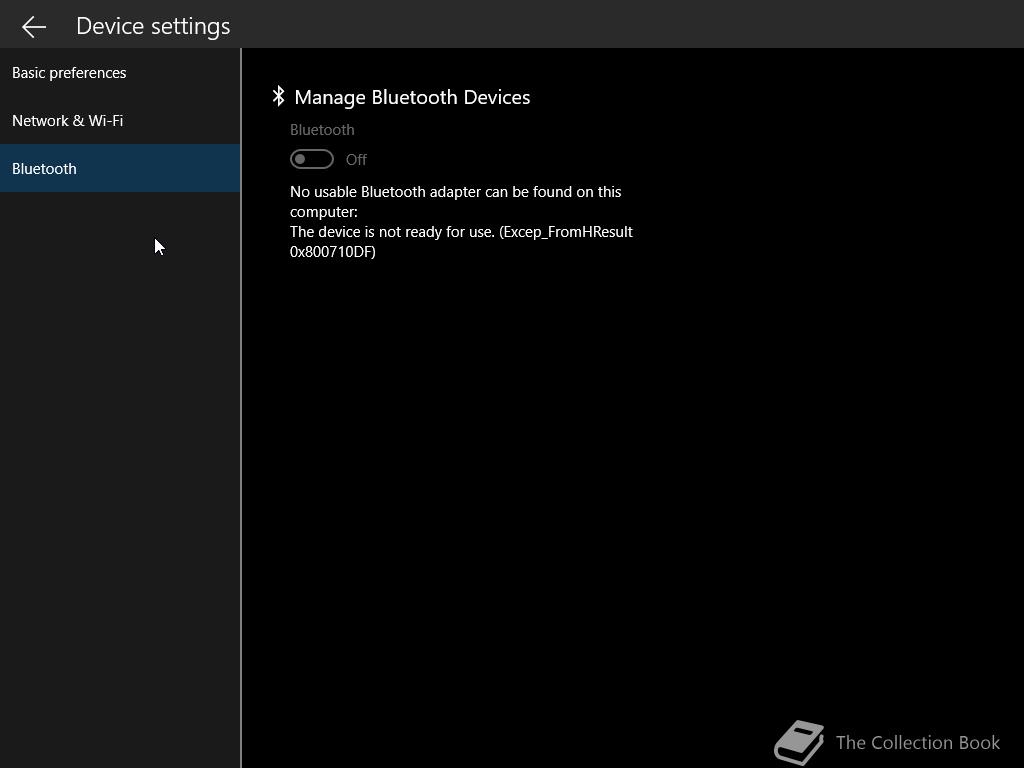Image resolution: width=1024 pixels, height=768 pixels.
Task: Click the Bluetooth symbol beside Manage Bluetooth Devices
Action: (278, 96)
